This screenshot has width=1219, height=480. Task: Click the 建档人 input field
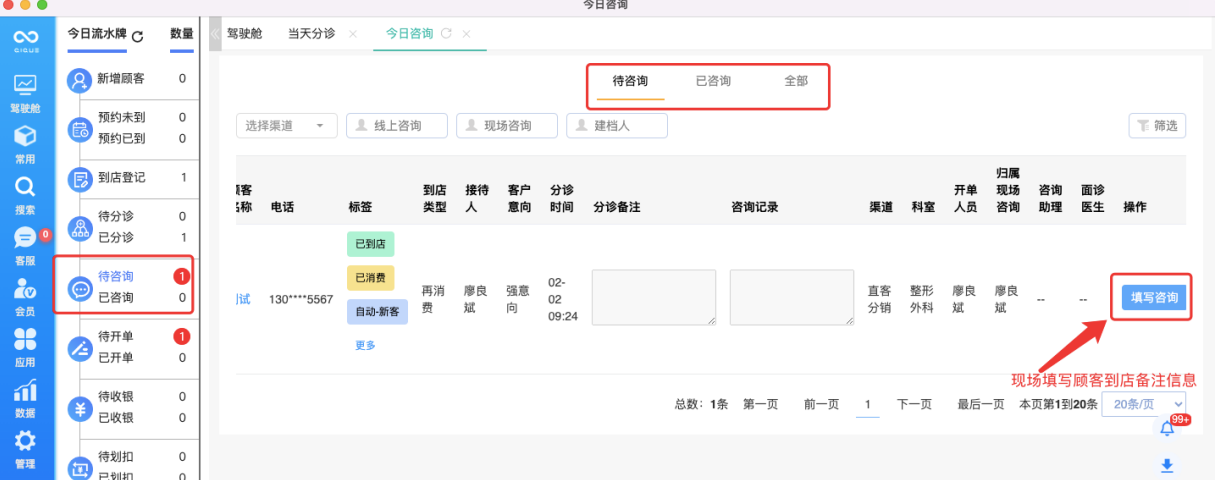tap(617, 125)
